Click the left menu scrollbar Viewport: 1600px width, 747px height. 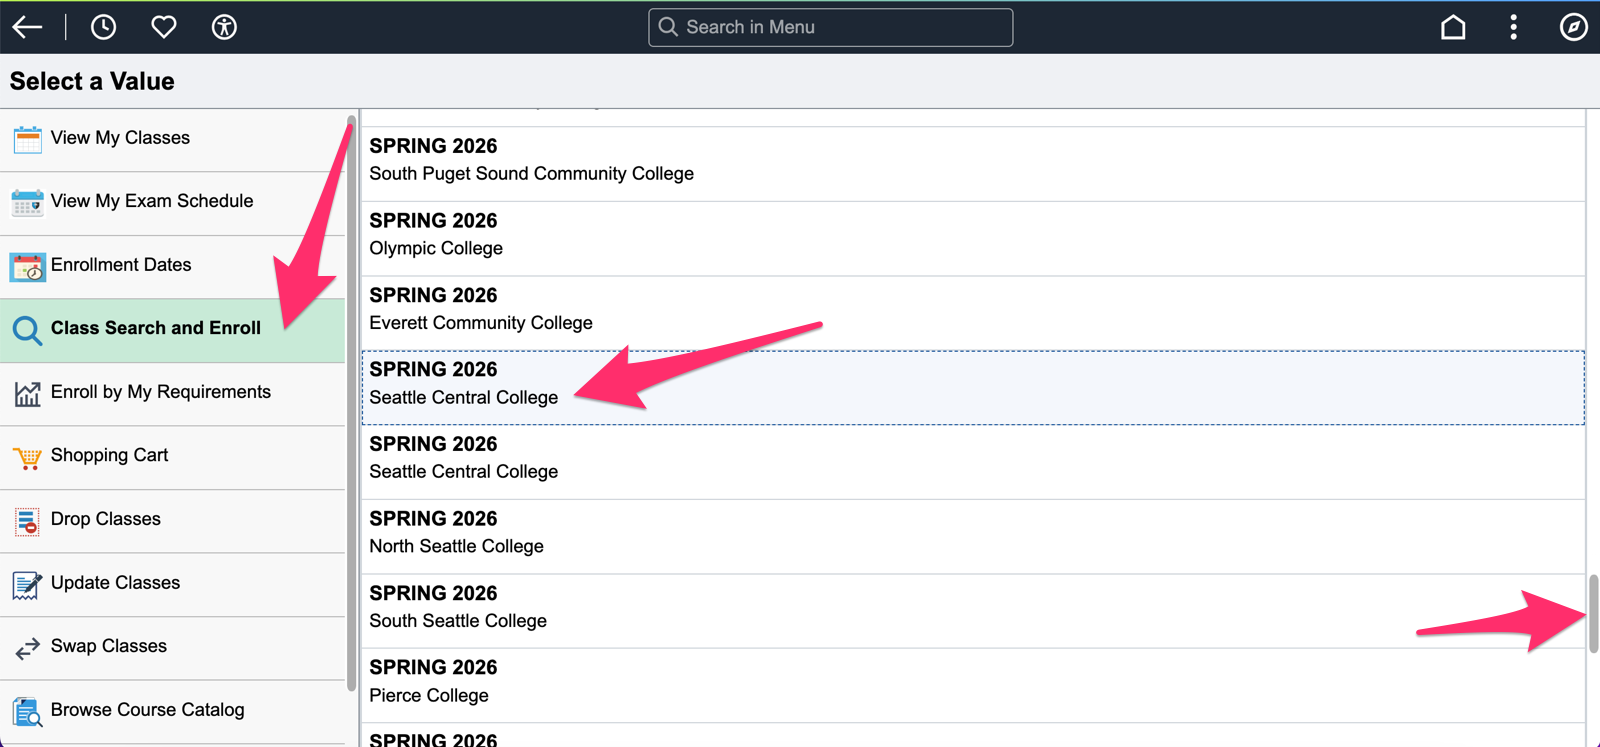click(351, 403)
